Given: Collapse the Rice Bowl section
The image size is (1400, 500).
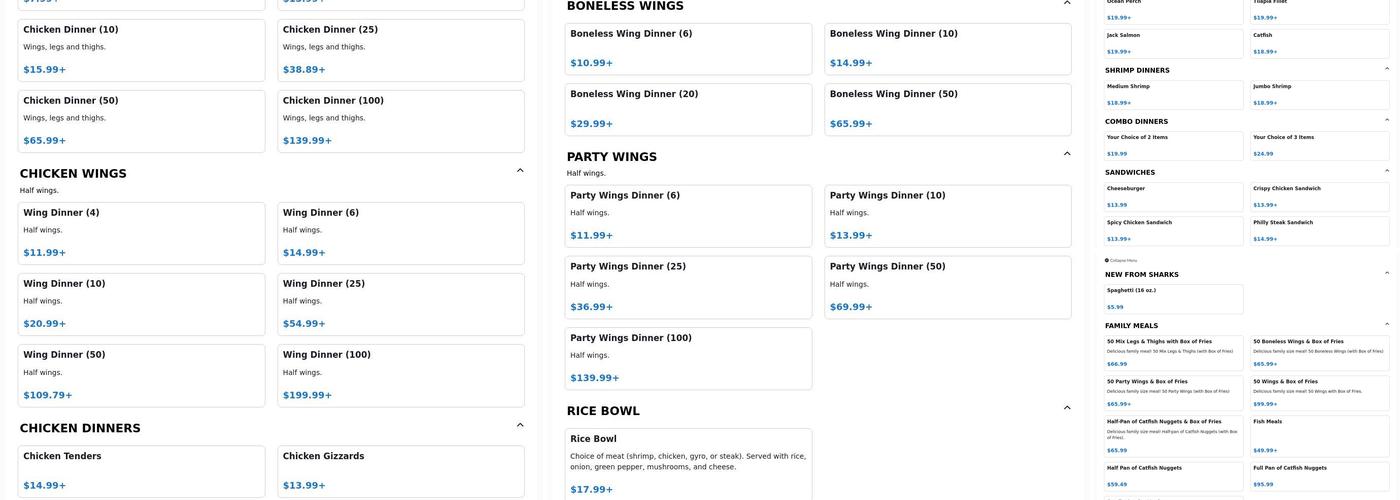Looking at the screenshot, I should (x=1067, y=408).
